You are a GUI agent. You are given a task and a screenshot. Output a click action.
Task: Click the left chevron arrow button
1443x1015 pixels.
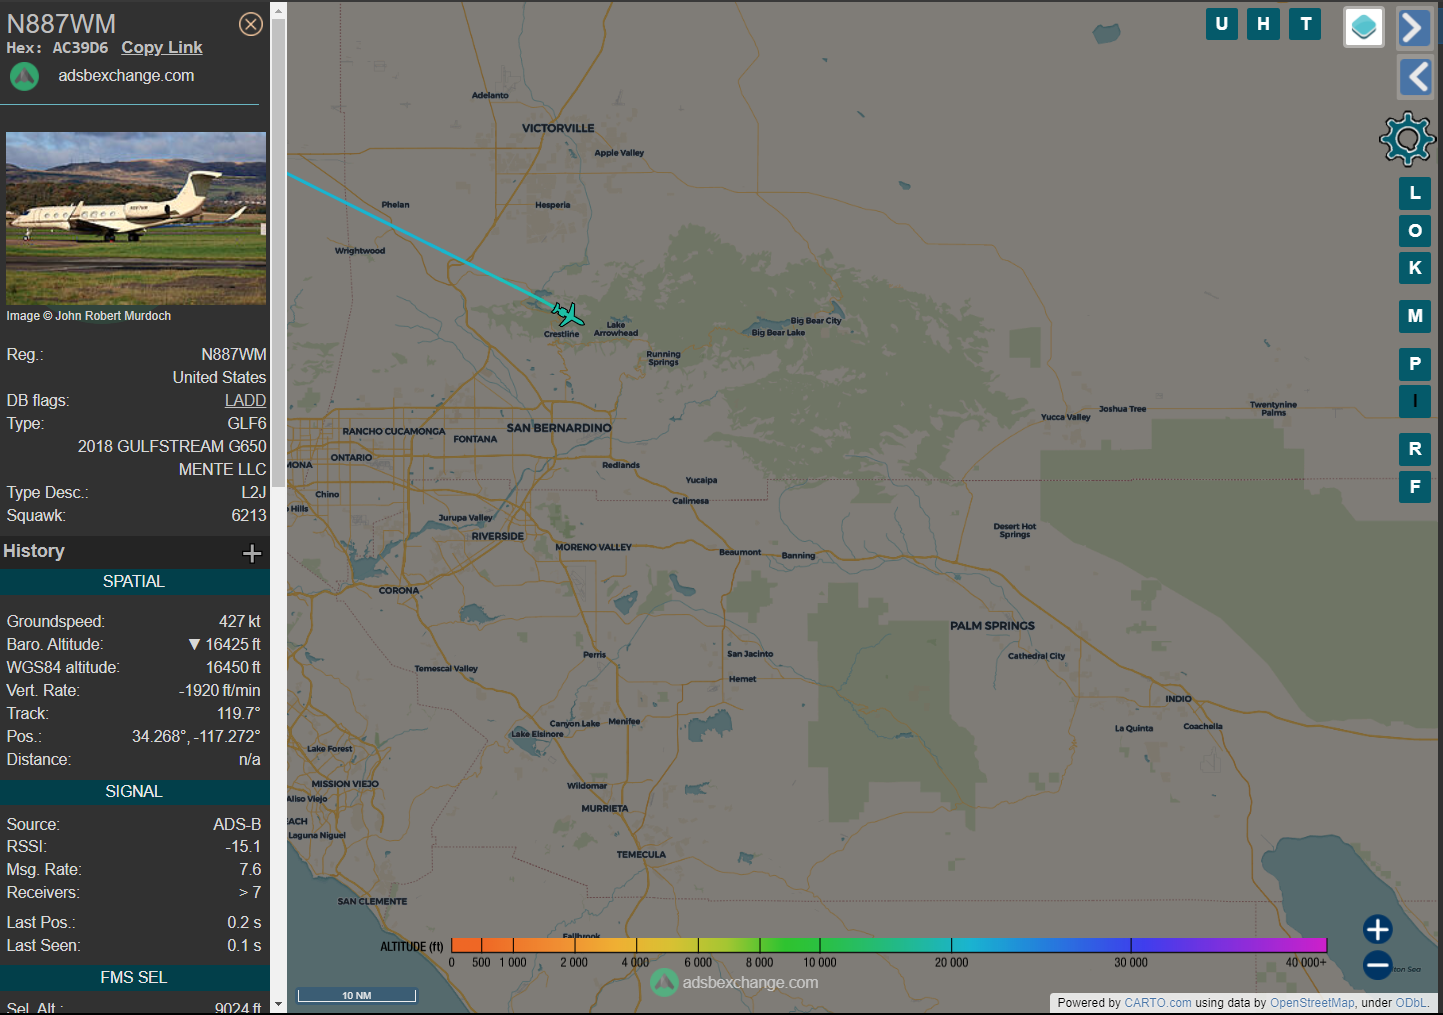pyautogui.click(x=1414, y=77)
